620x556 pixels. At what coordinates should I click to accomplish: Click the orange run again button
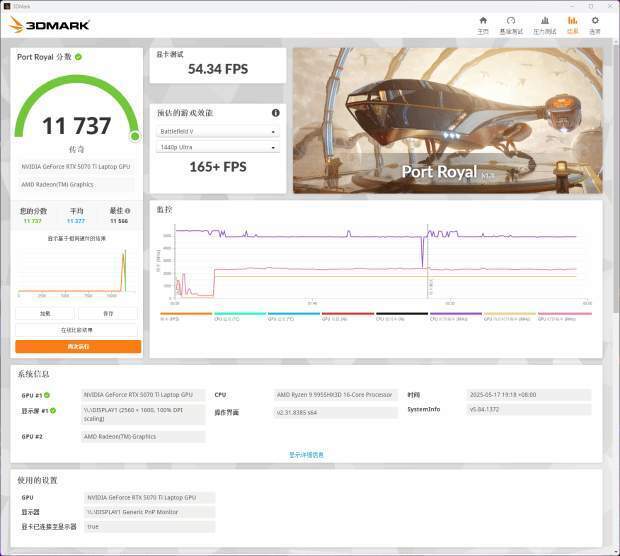[x=78, y=346]
